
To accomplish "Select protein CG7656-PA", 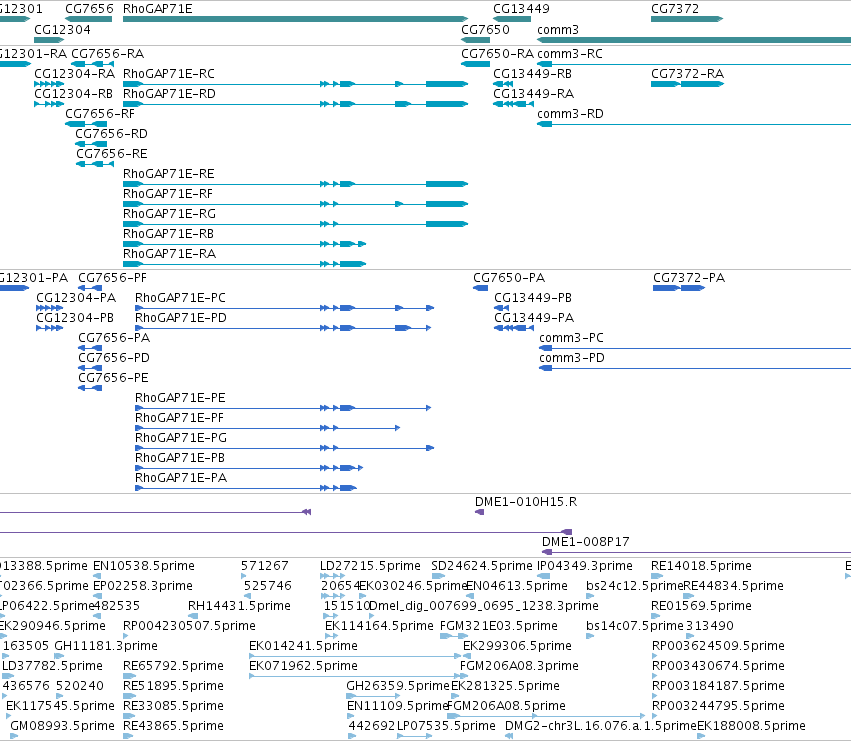I will coord(90,348).
